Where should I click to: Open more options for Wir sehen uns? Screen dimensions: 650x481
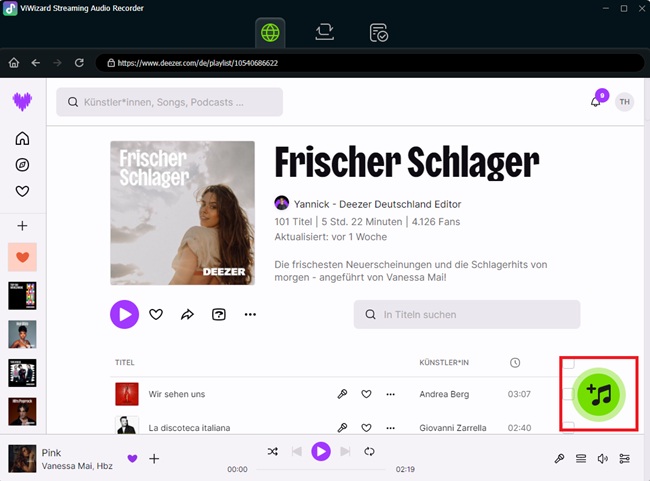coord(390,394)
